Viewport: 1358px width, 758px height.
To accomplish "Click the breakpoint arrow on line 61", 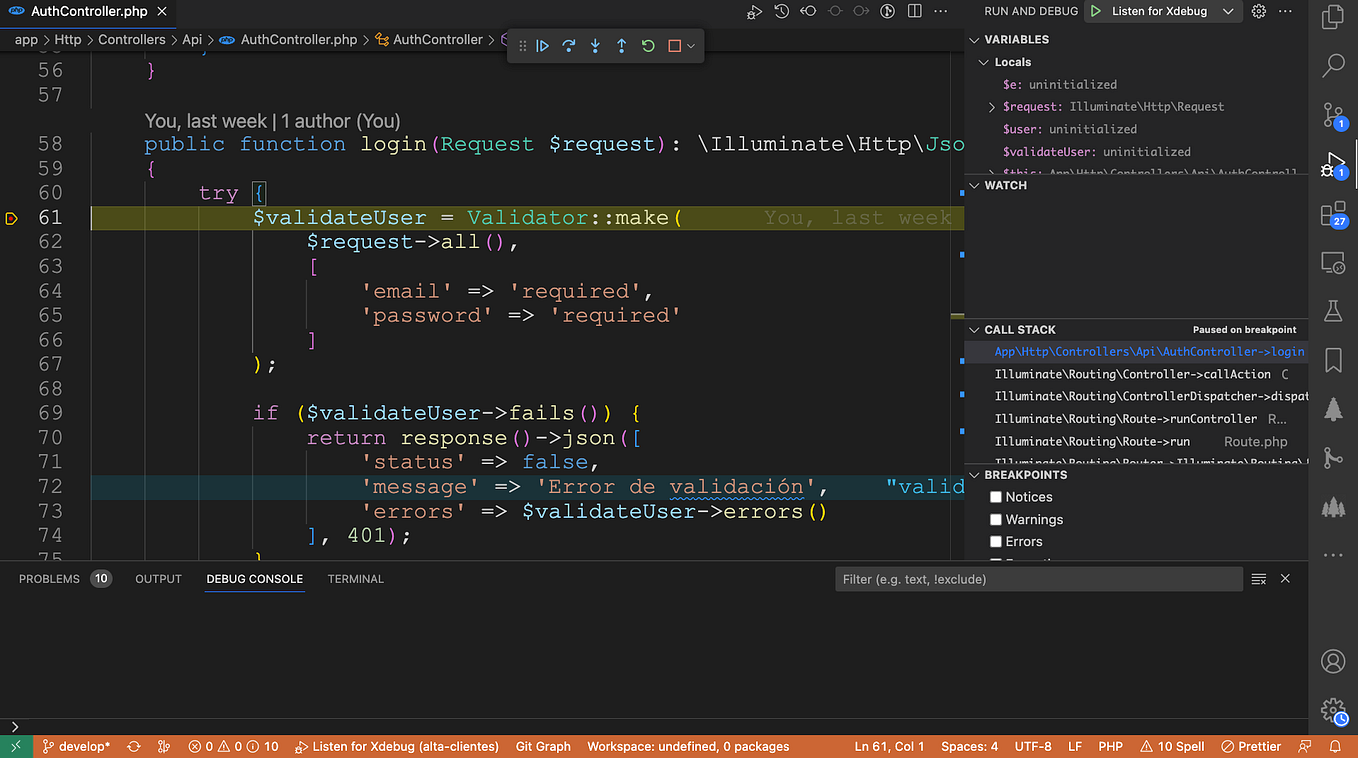I will 11,216.
